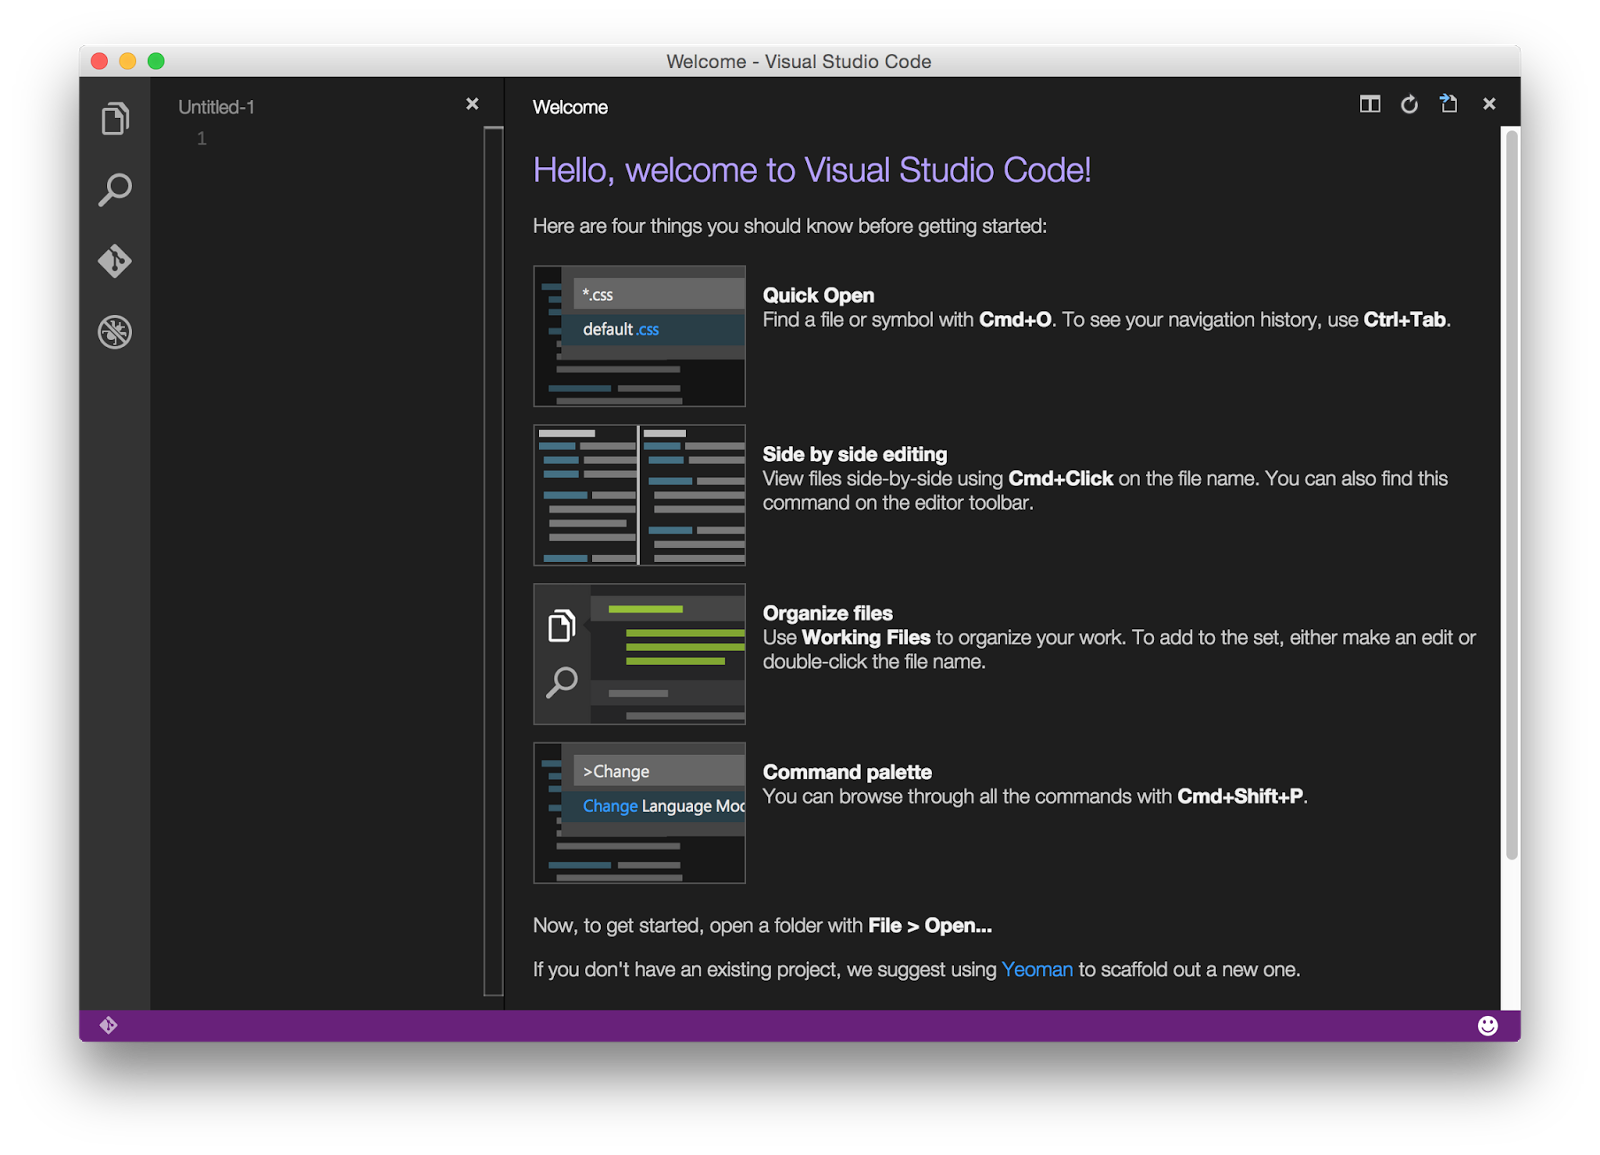The image size is (1600, 1155).
Task: Click the Git icon in the purple status bar
Action: pyautogui.click(x=109, y=1025)
